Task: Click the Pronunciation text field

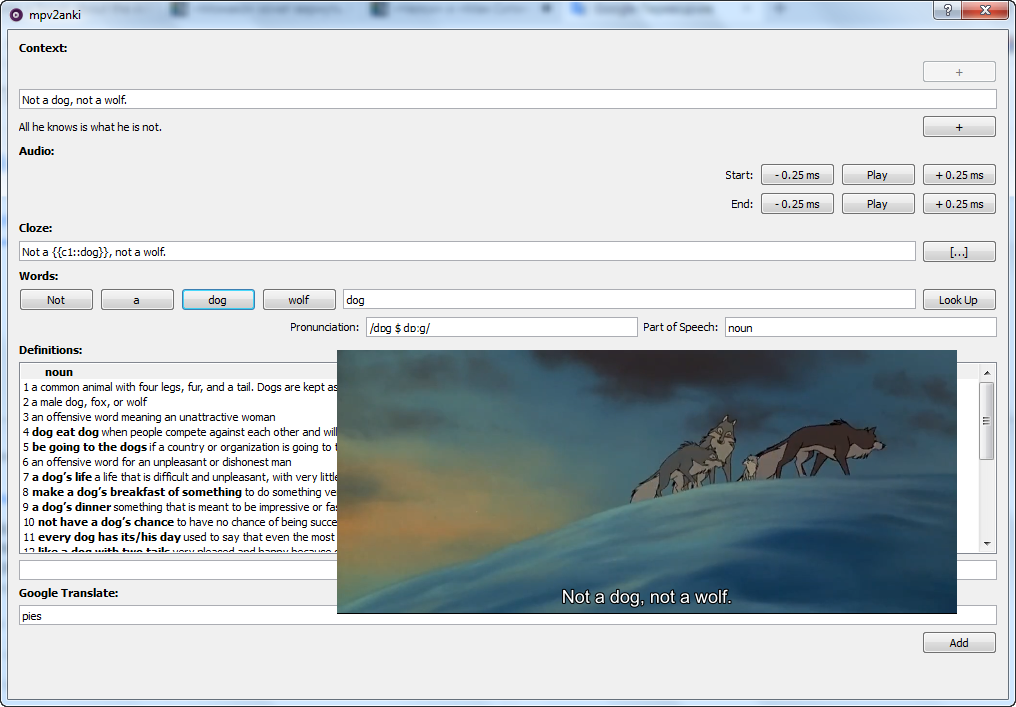Action: click(501, 328)
